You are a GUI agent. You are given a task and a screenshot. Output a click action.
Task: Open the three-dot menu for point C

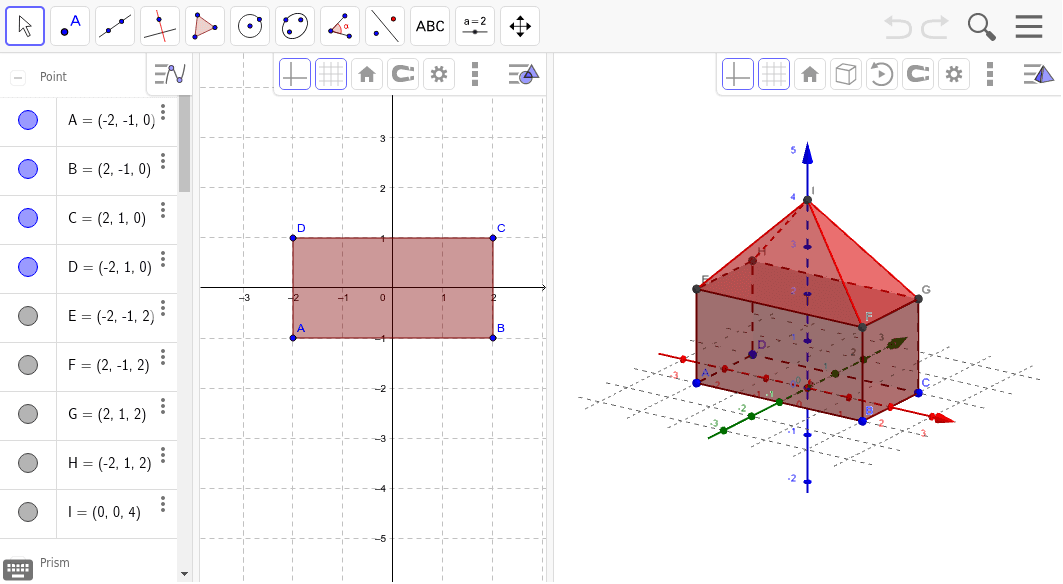click(163, 210)
